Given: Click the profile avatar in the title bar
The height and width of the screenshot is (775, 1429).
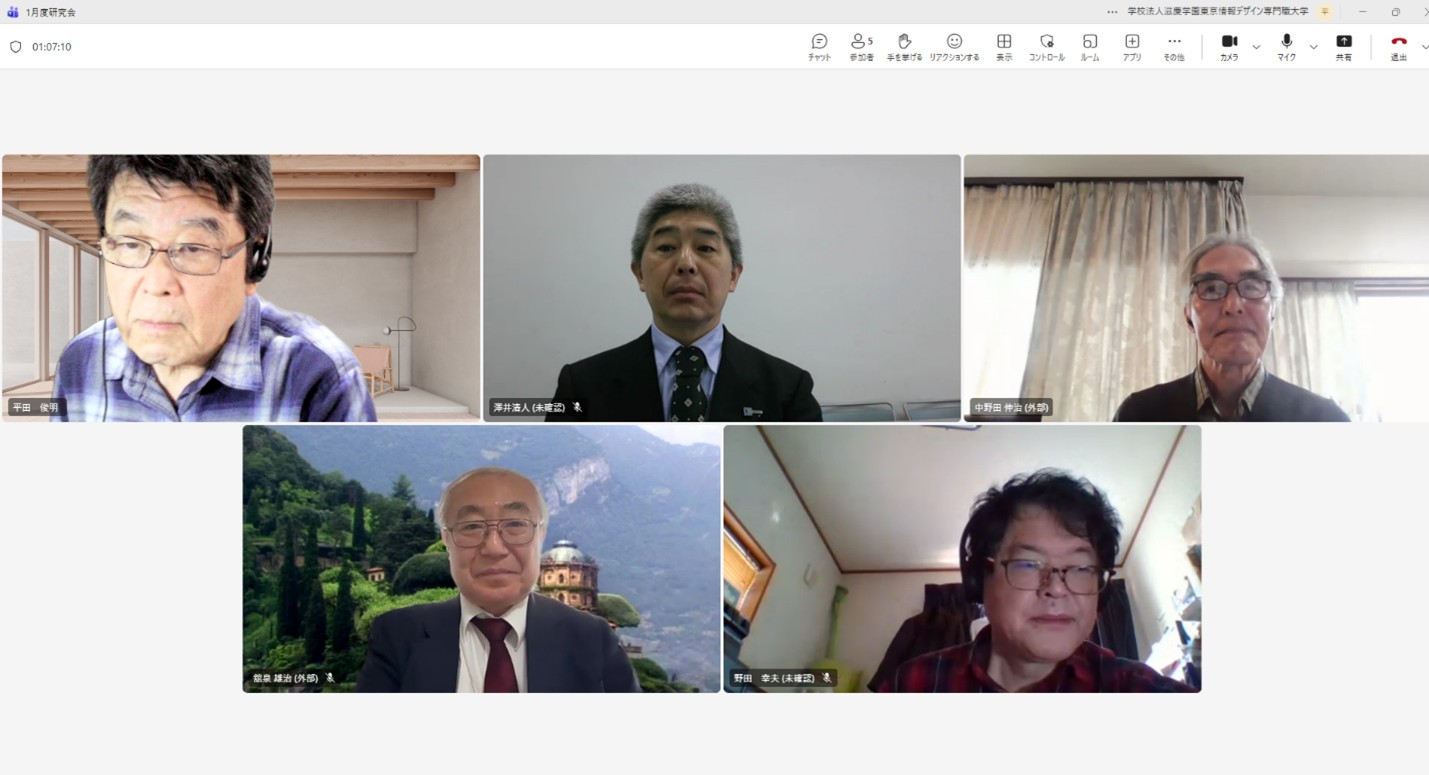Looking at the screenshot, I should 1325,12.
